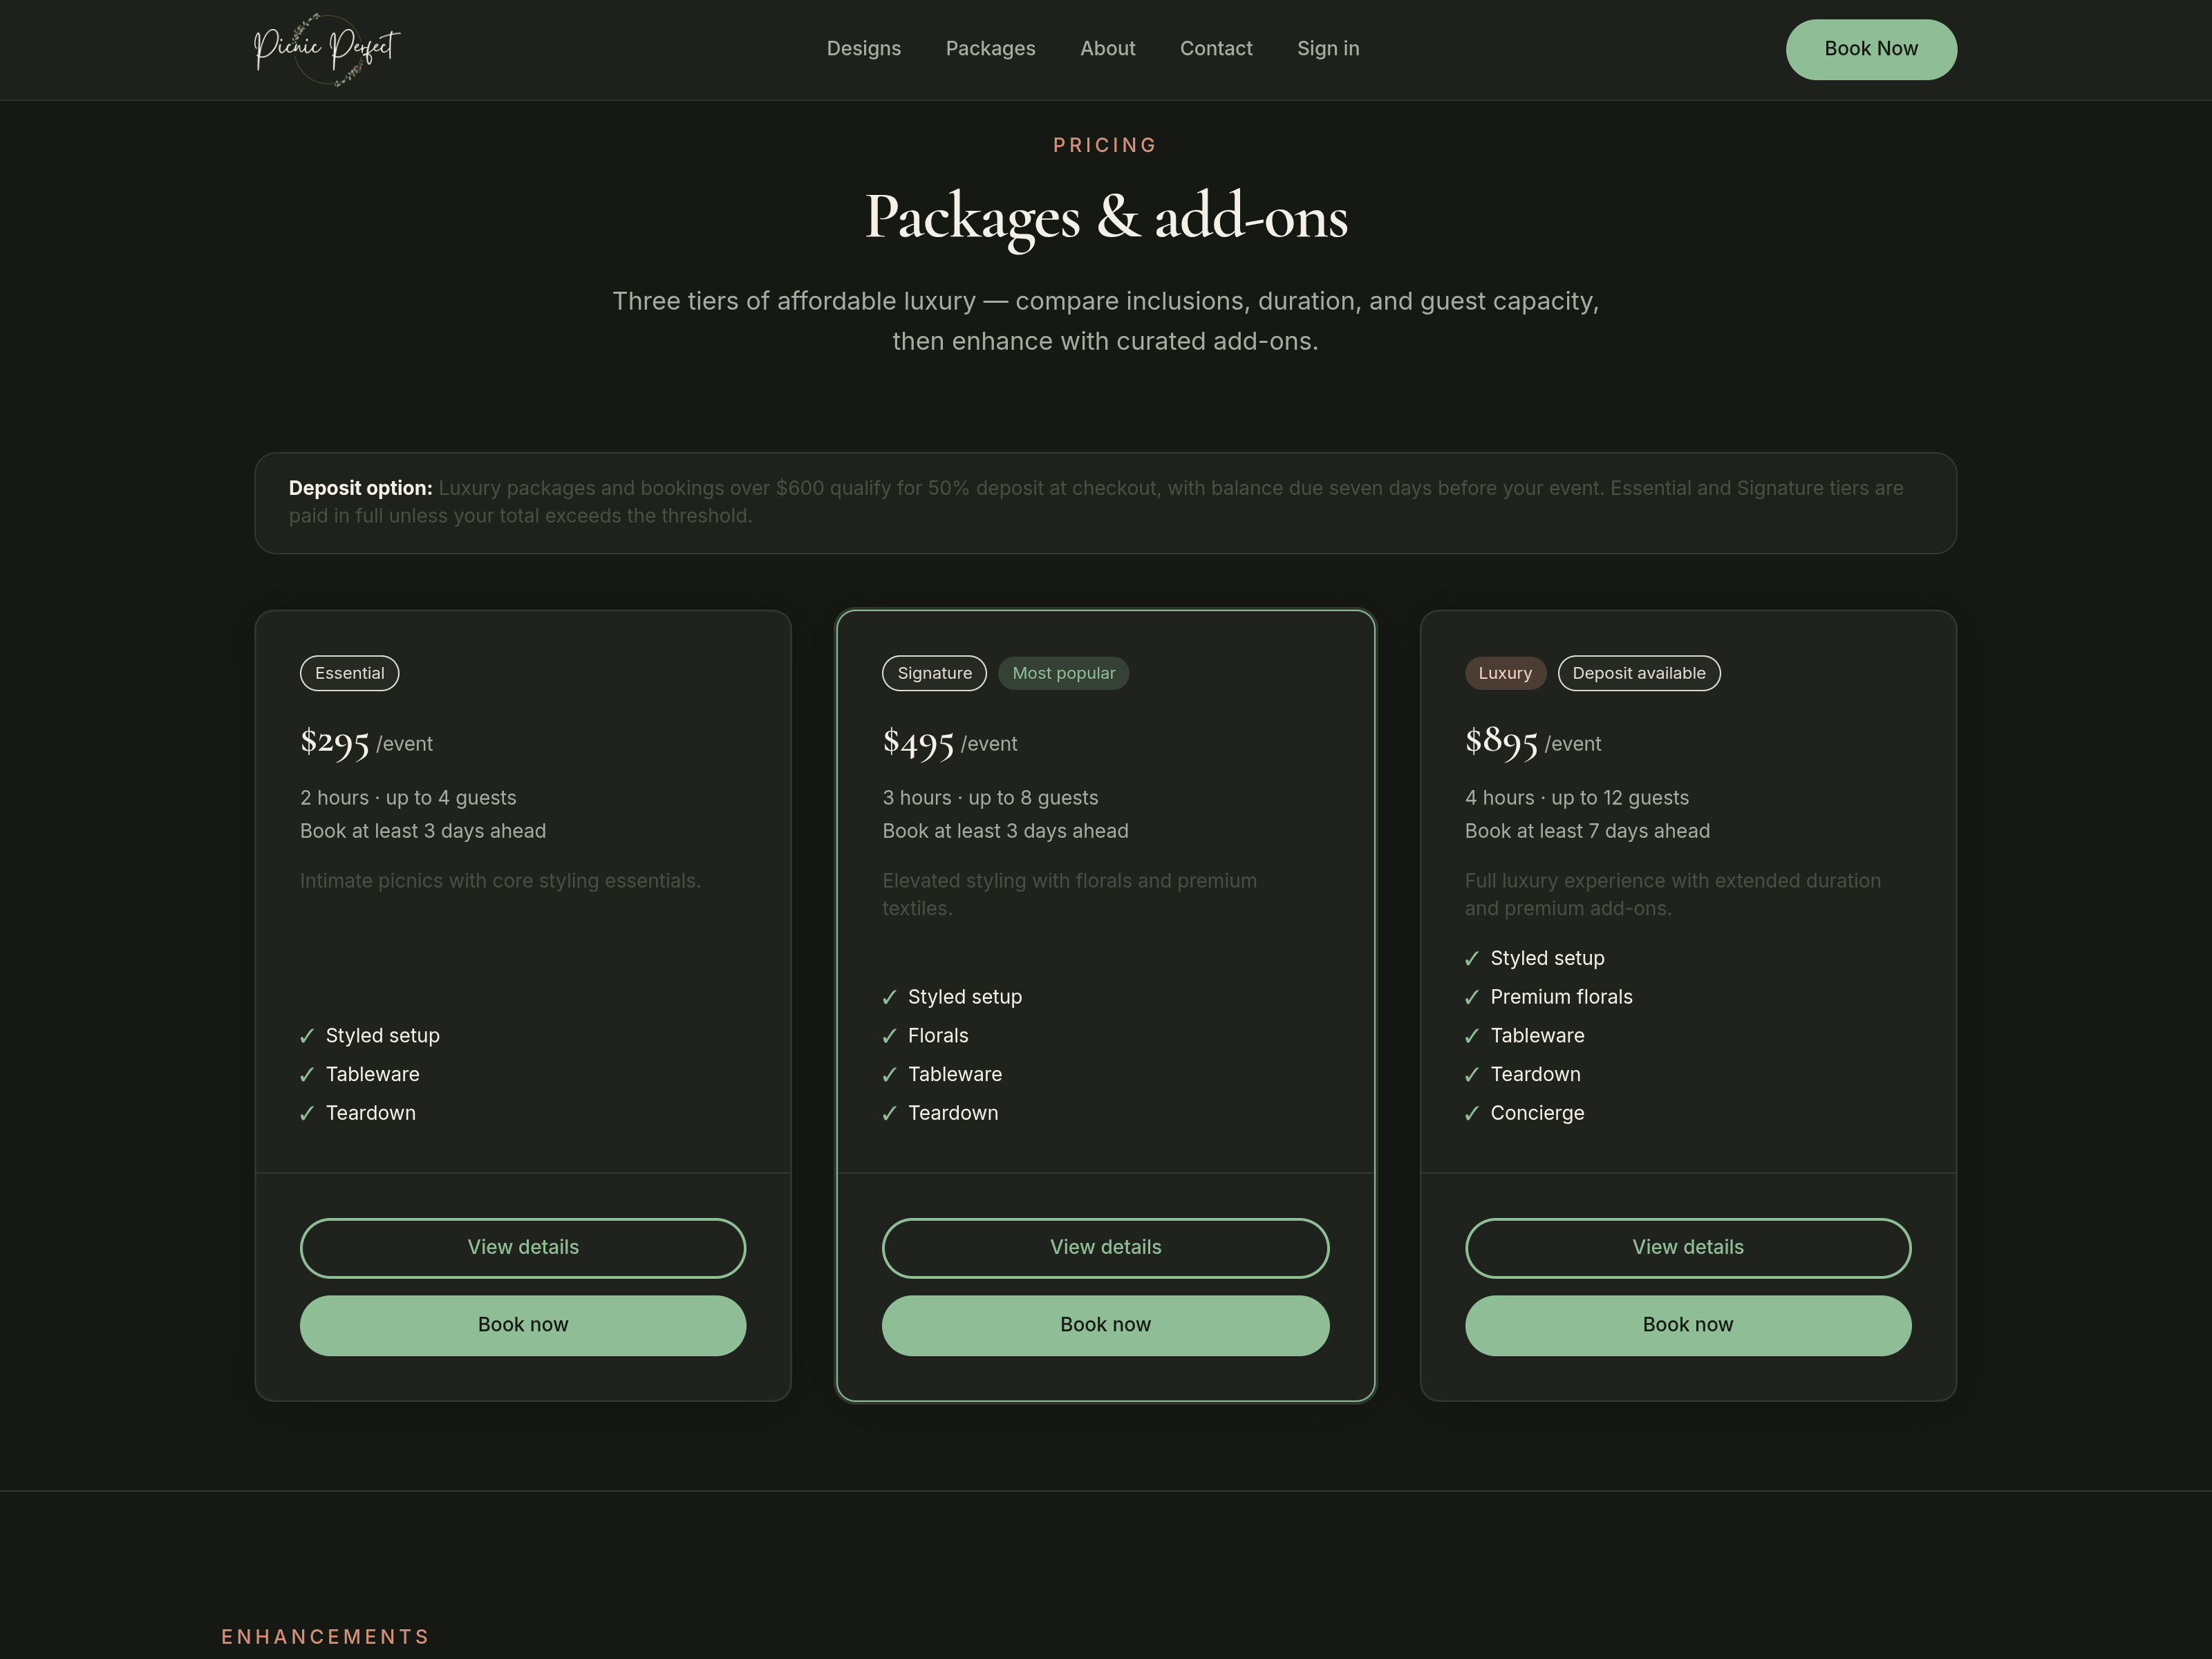This screenshot has width=2212, height=1659.
Task: Click the 'Concierge' feature text
Action: [x=1537, y=1113]
